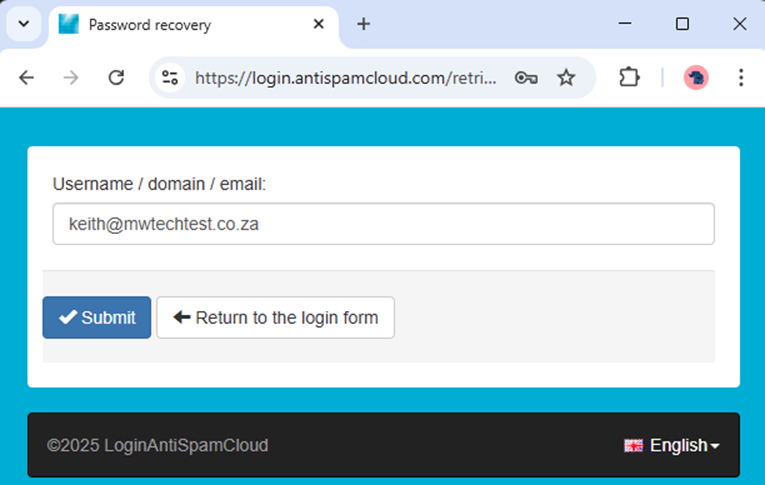The image size is (765, 485).
Task: Open the password manager key icon
Action: [x=526, y=78]
